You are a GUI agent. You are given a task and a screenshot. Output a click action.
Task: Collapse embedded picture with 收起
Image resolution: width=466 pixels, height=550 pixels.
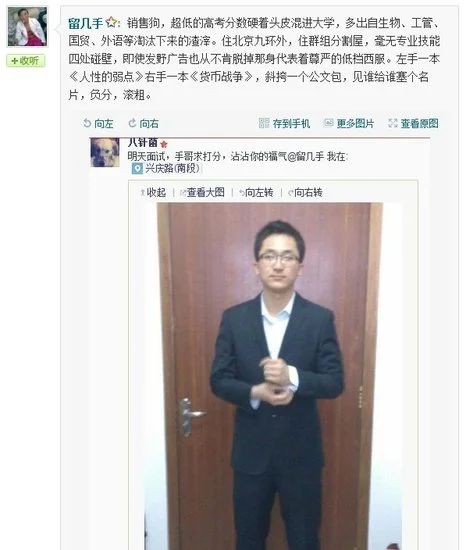pos(153,192)
